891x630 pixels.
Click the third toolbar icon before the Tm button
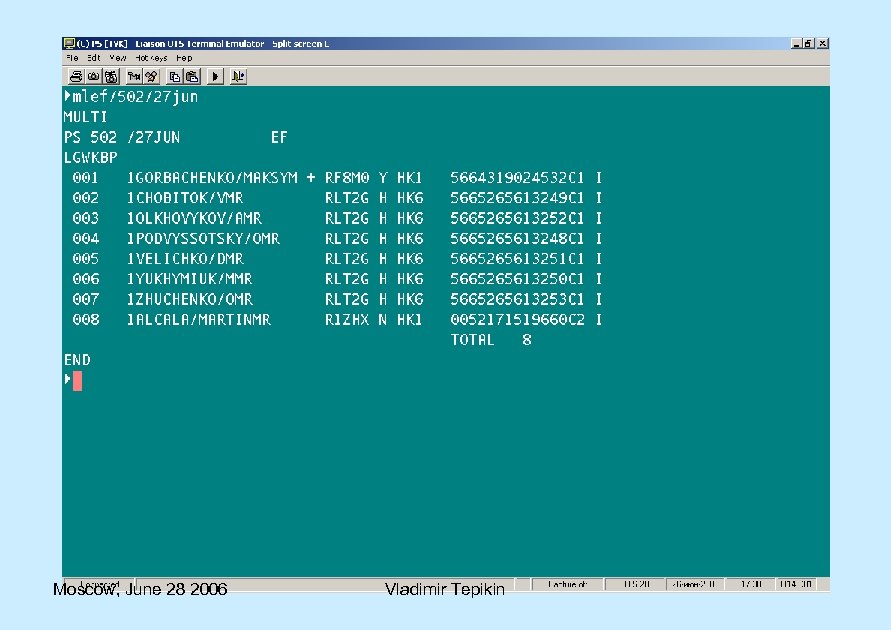pos(111,76)
